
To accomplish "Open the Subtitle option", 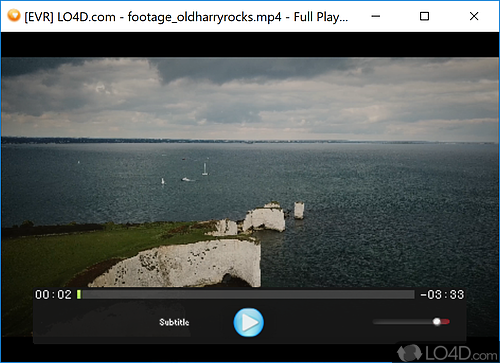I will coord(174,322).
